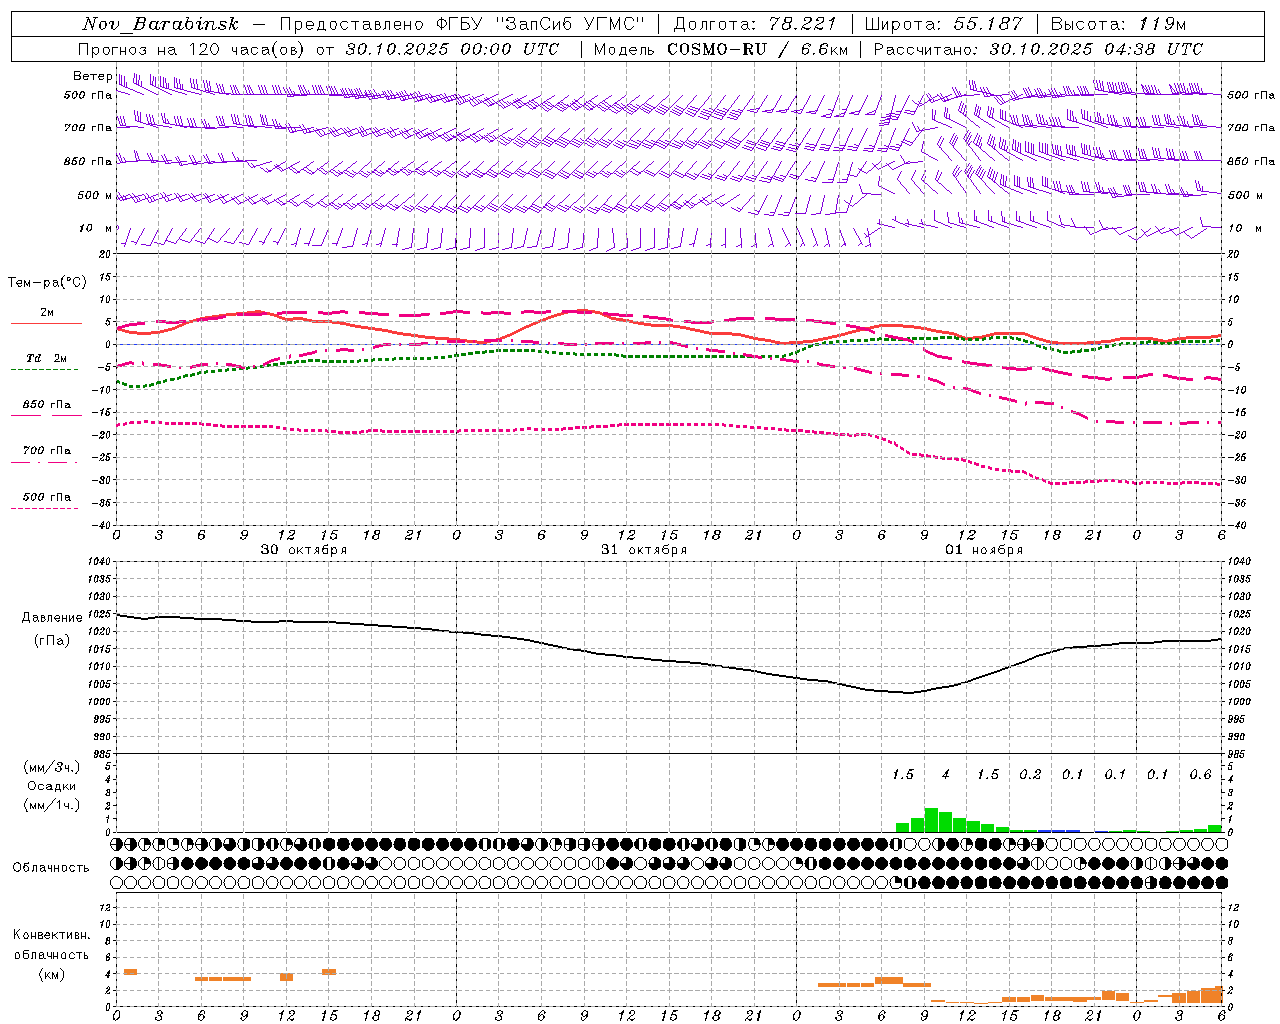1280x1024 pixels.
Task: Click the 'Облачность' cloud cover label
Action: (x=51, y=868)
